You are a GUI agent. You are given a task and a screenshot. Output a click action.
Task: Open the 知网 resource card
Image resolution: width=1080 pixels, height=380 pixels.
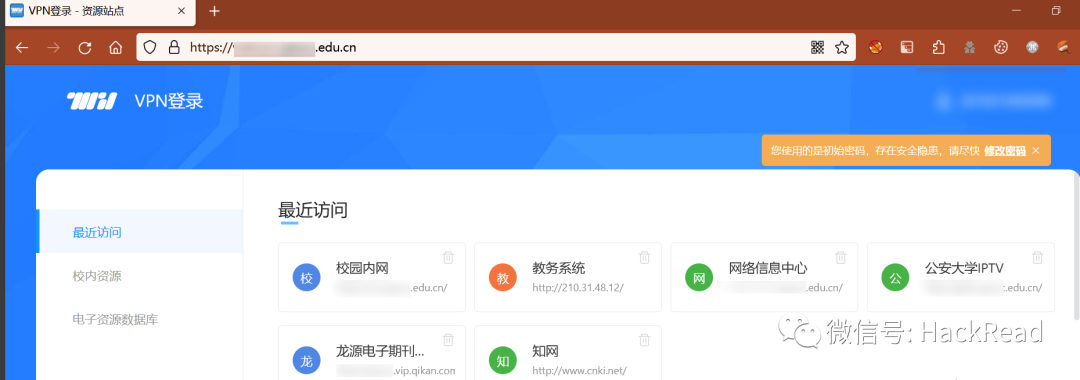pos(568,352)
